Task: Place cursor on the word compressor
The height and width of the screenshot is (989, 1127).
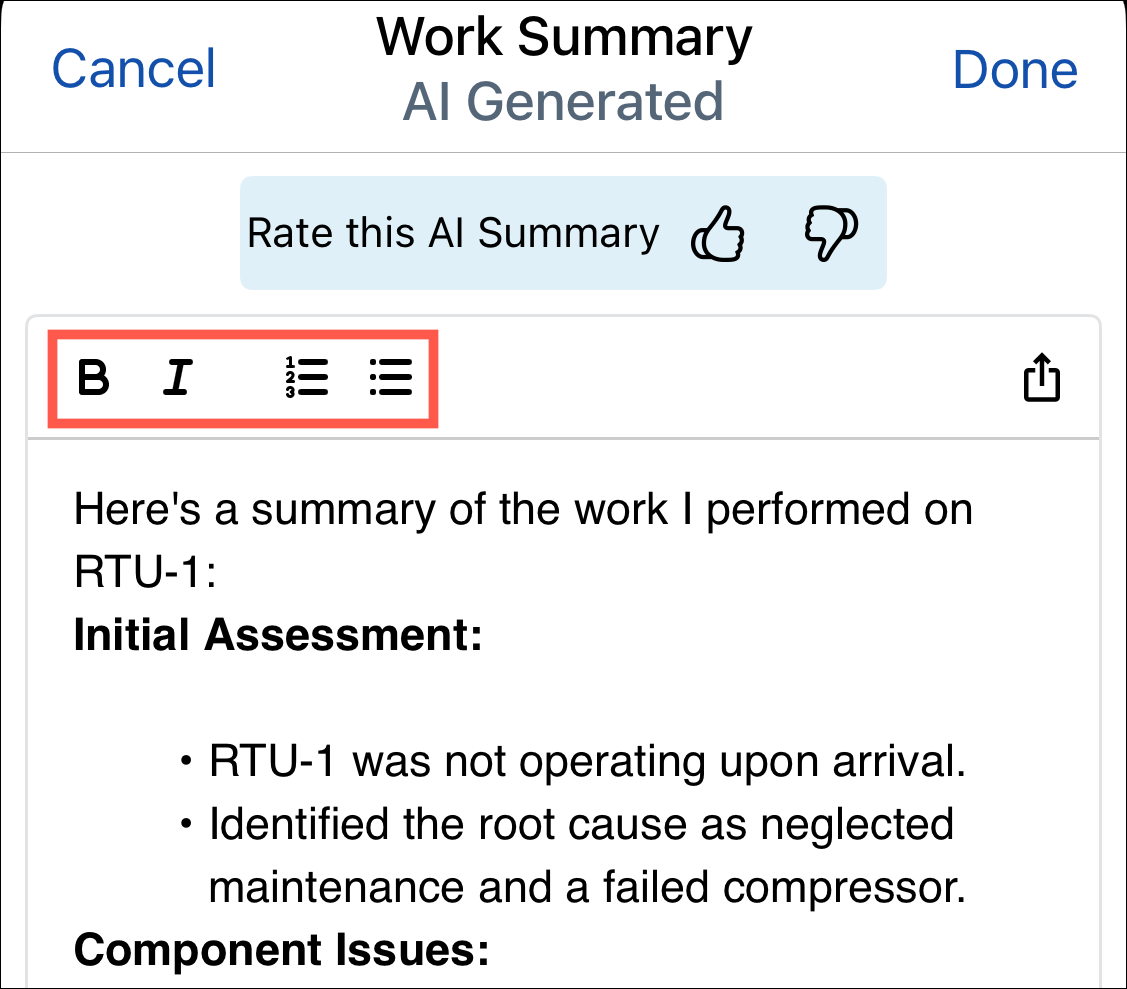Action: 845,888
